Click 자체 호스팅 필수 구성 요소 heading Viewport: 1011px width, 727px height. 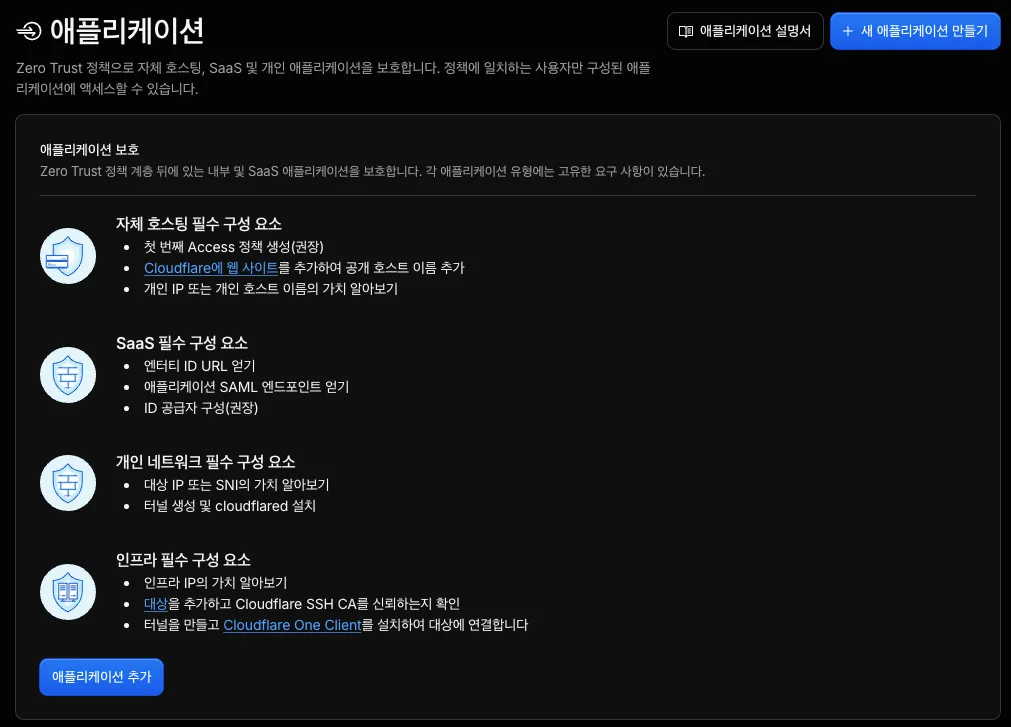coord(199,224)
